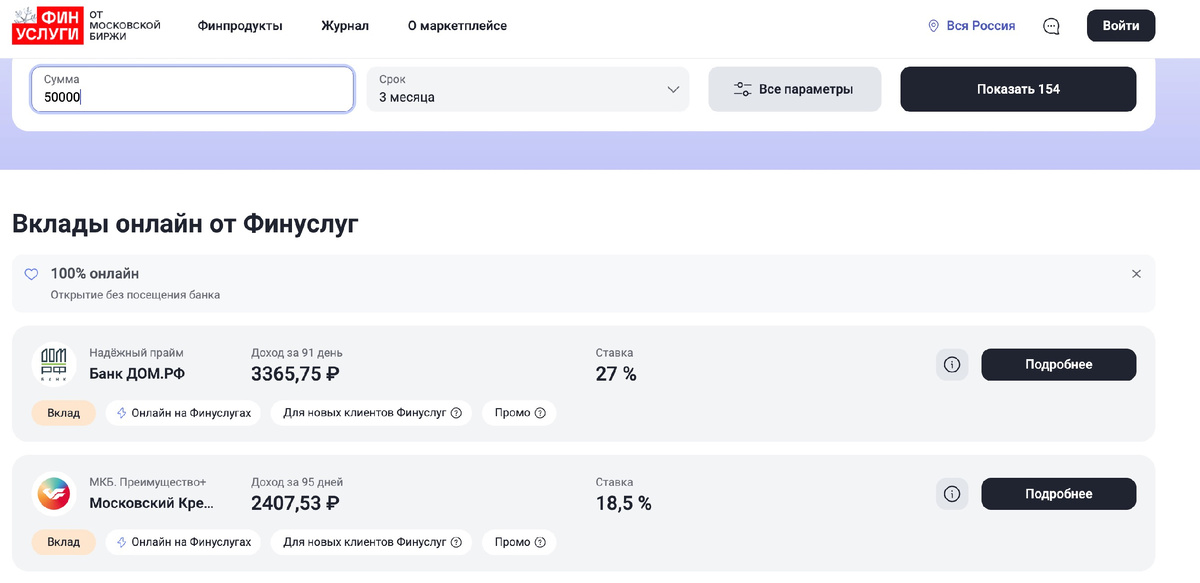Viewport: 1200px width, 583px height.
Task: Click Показать 154 button
Action: pyautogui.click(x=1018, y=89)
